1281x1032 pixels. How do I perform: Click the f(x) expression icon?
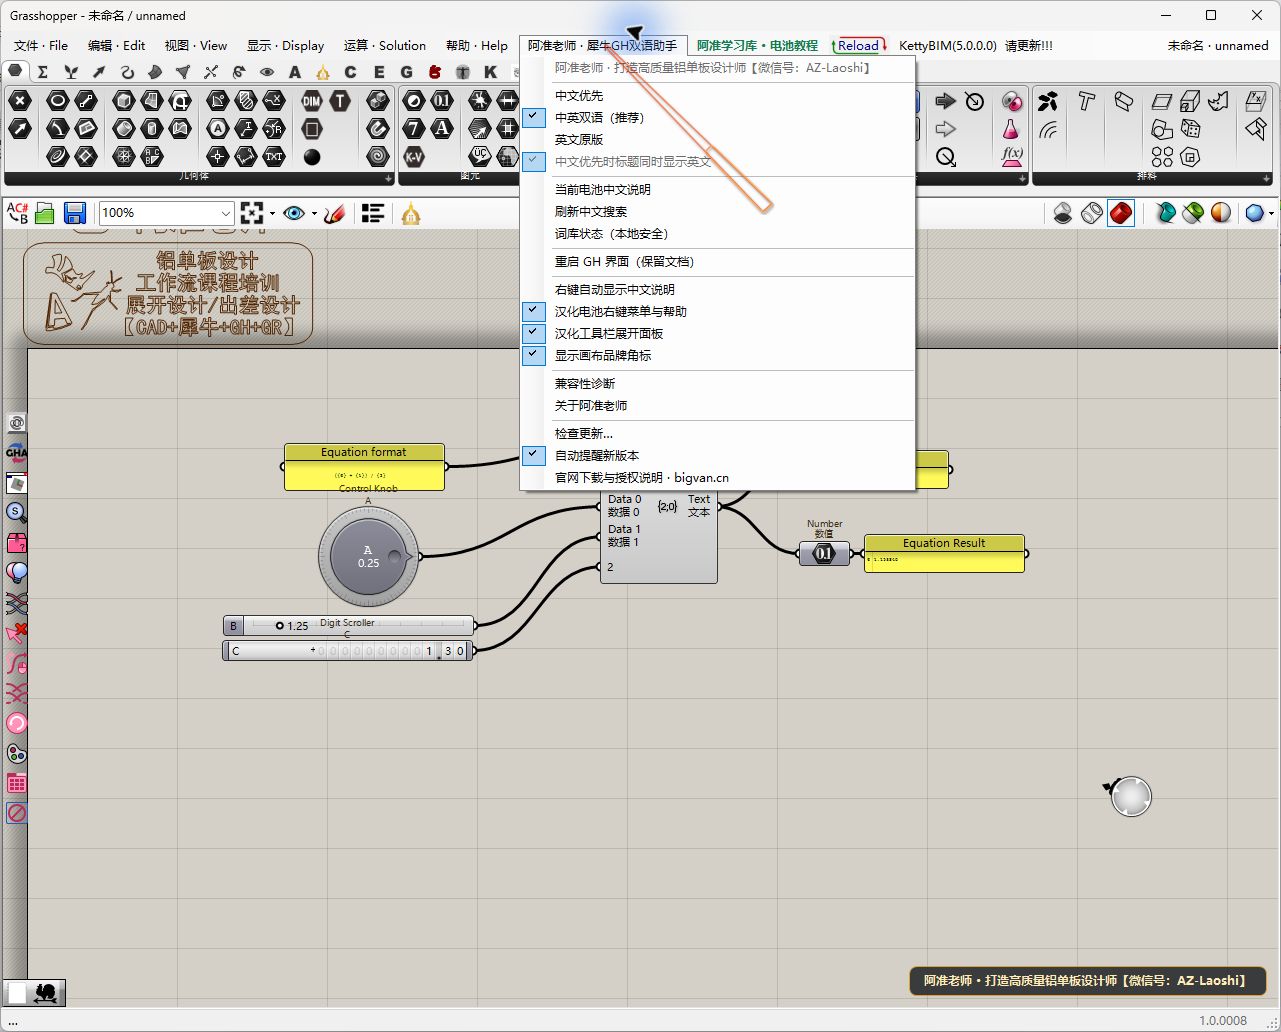coord(1012,156)
